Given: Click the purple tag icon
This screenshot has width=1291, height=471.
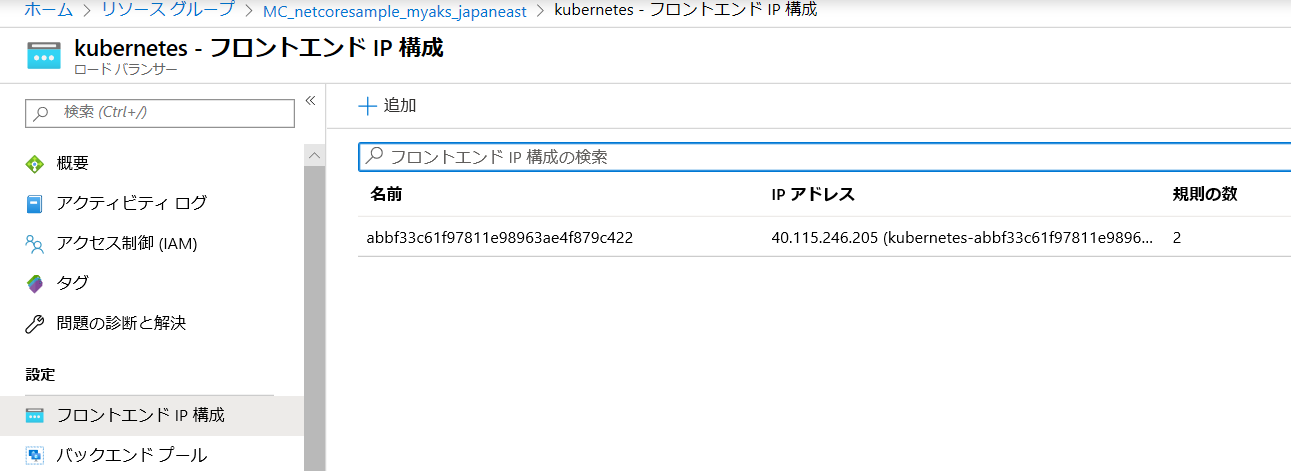Looking at the screenshot, I should pyautogui.click(x=35, y=283).
